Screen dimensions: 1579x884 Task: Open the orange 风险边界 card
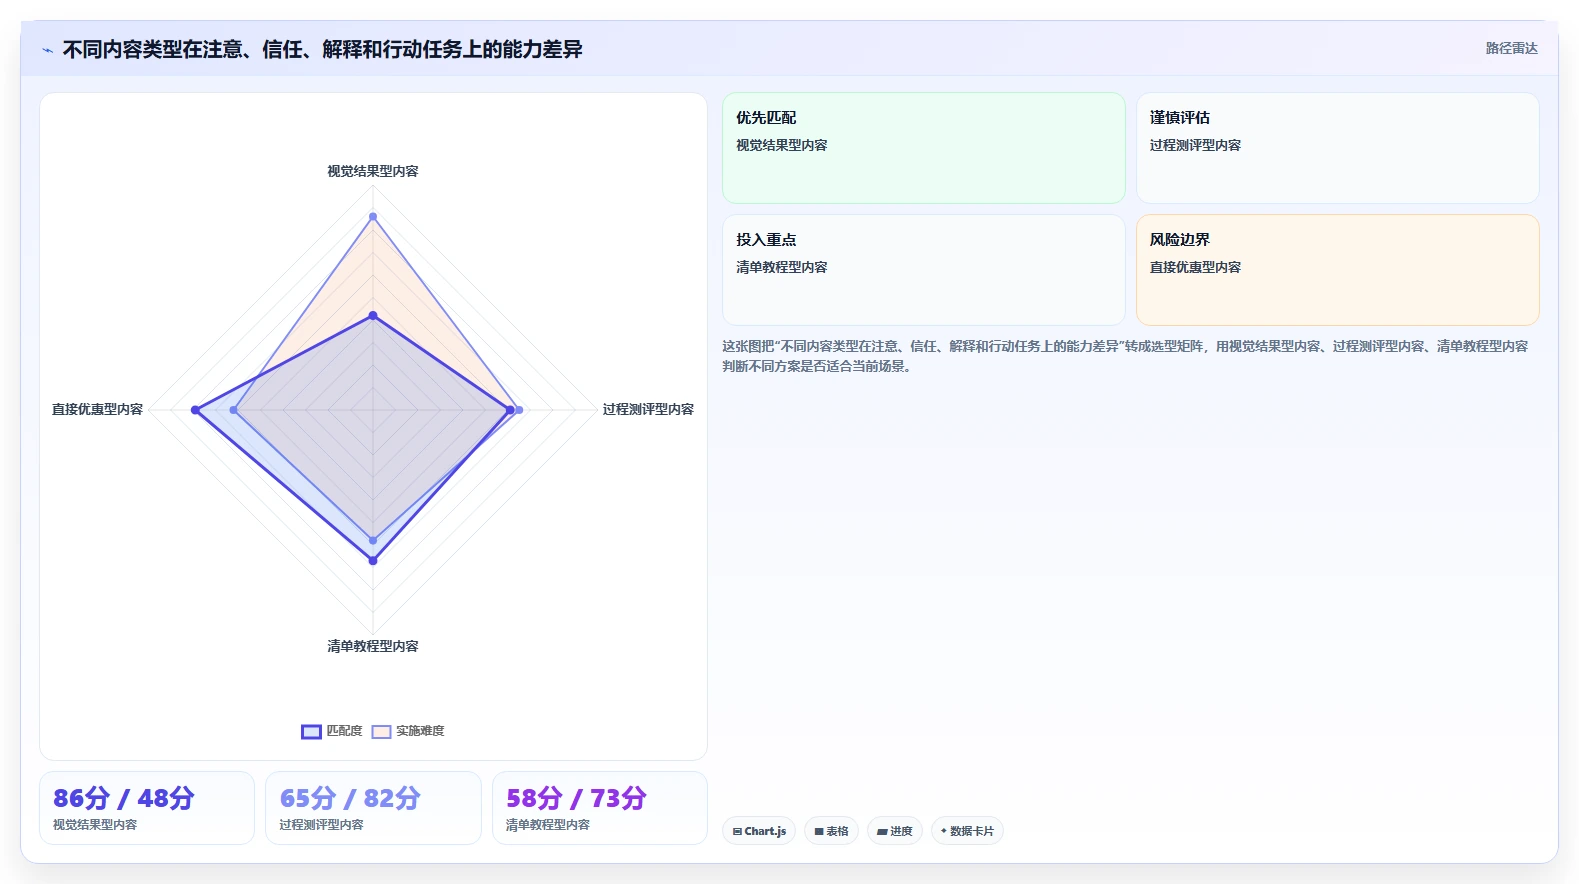1338,270
